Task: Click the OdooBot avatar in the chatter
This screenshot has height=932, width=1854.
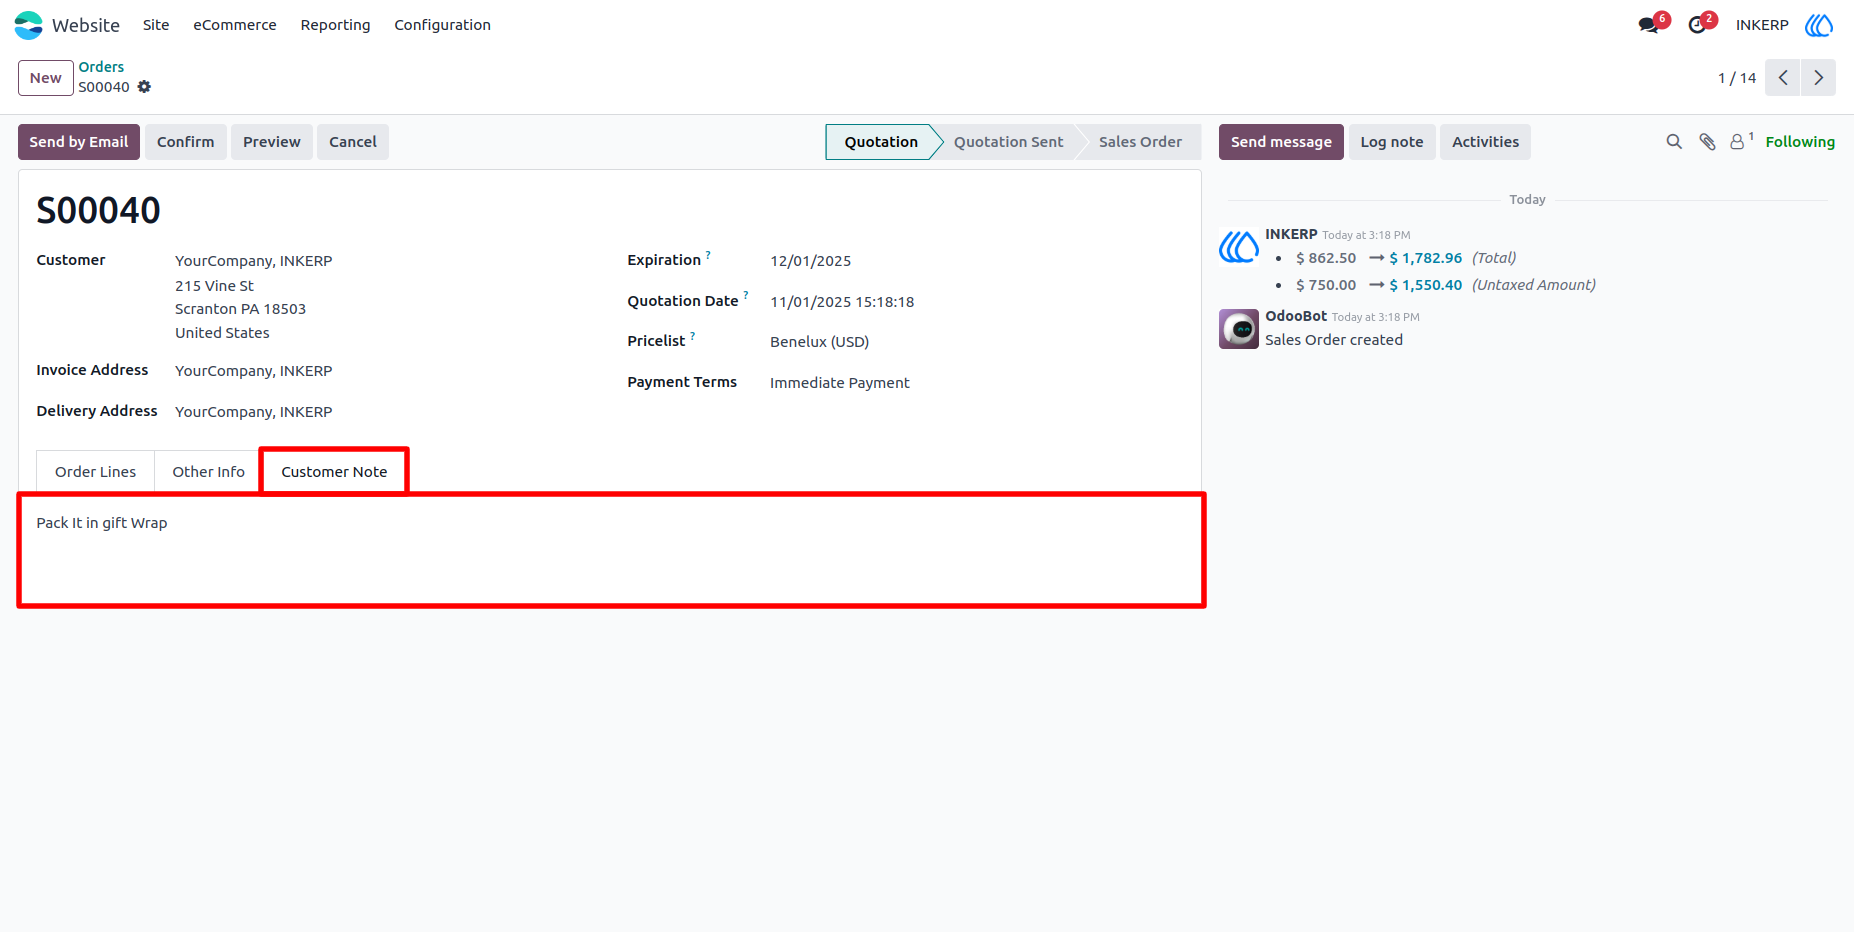Action: 1238,329
